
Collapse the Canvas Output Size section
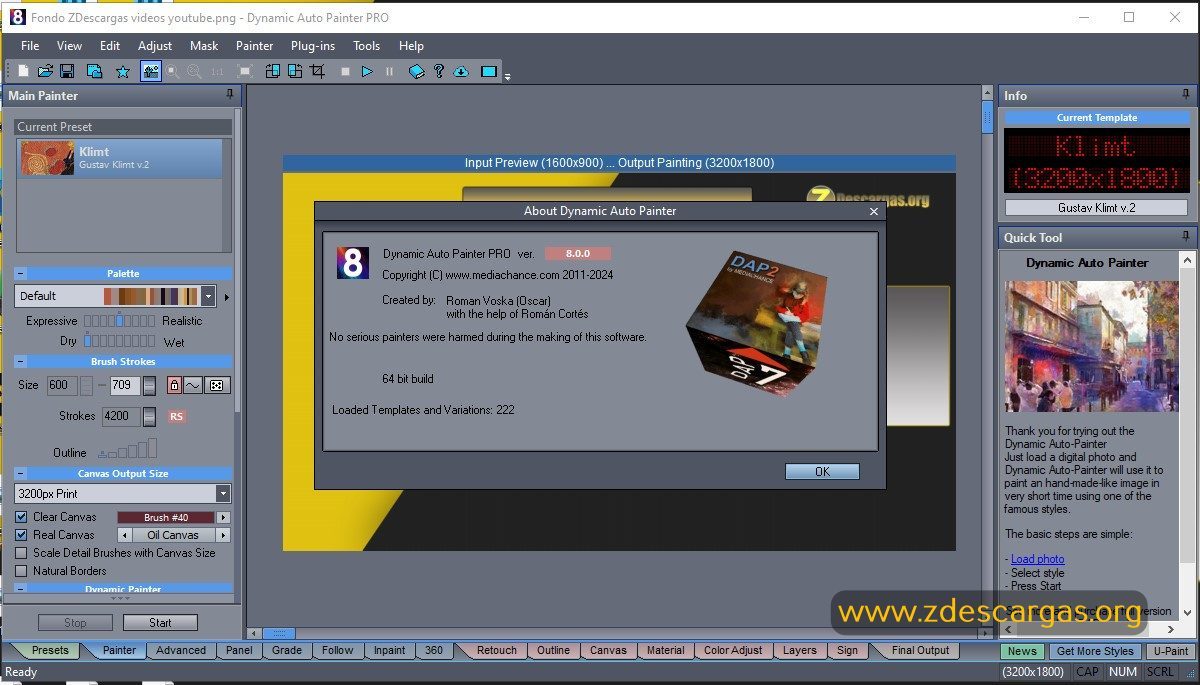[x=21, y=473]
